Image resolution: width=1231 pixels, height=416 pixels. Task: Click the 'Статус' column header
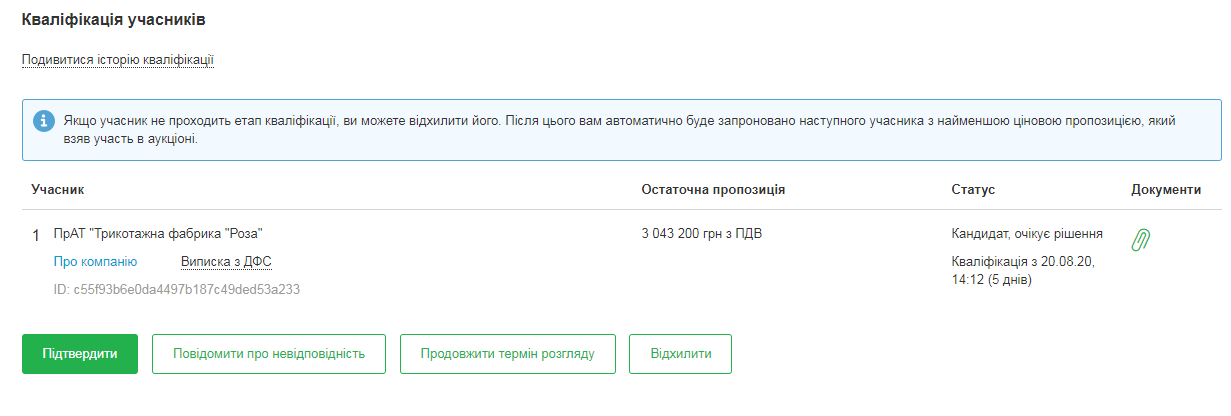(973, 190)
